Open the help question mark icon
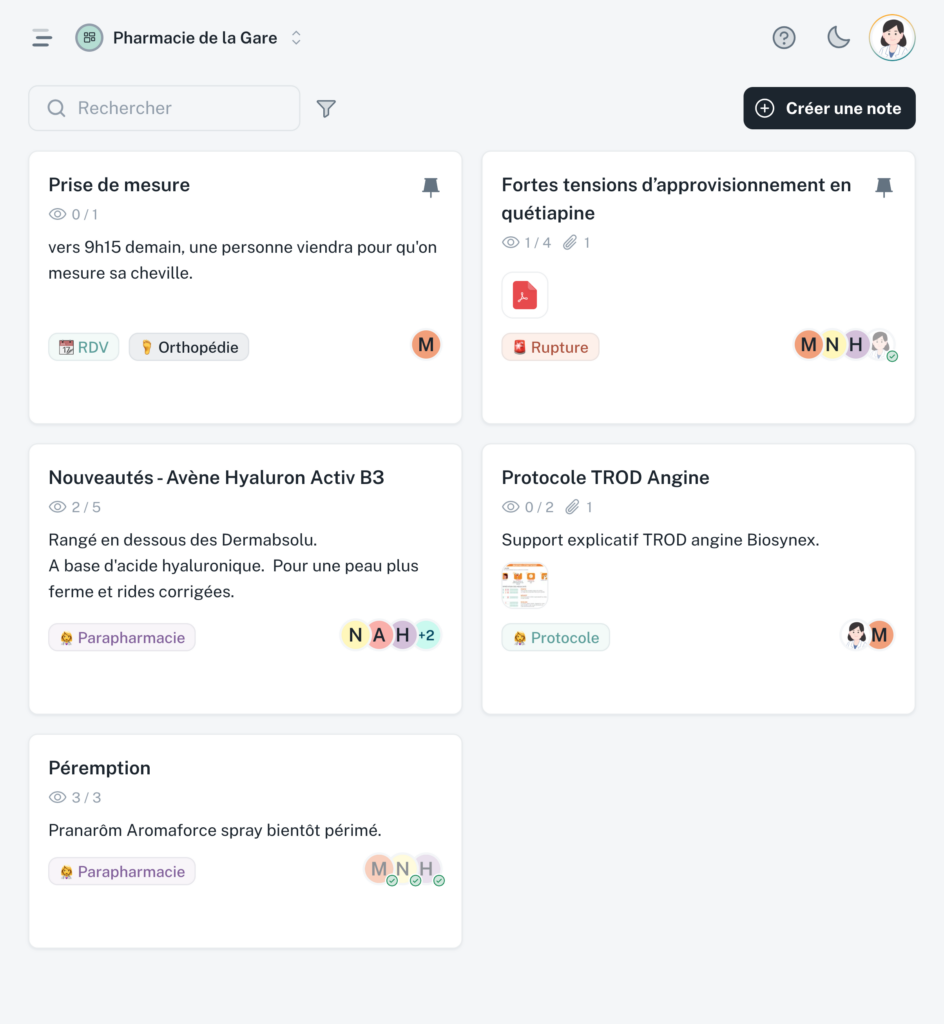Viewport: 944px width, 1024px height. [783, 38]
